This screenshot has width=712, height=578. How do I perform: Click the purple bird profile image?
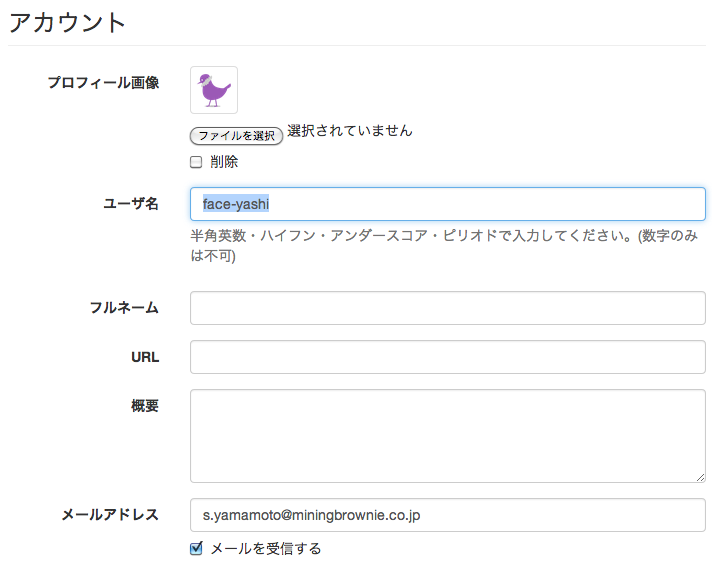[x=214, y=90]
